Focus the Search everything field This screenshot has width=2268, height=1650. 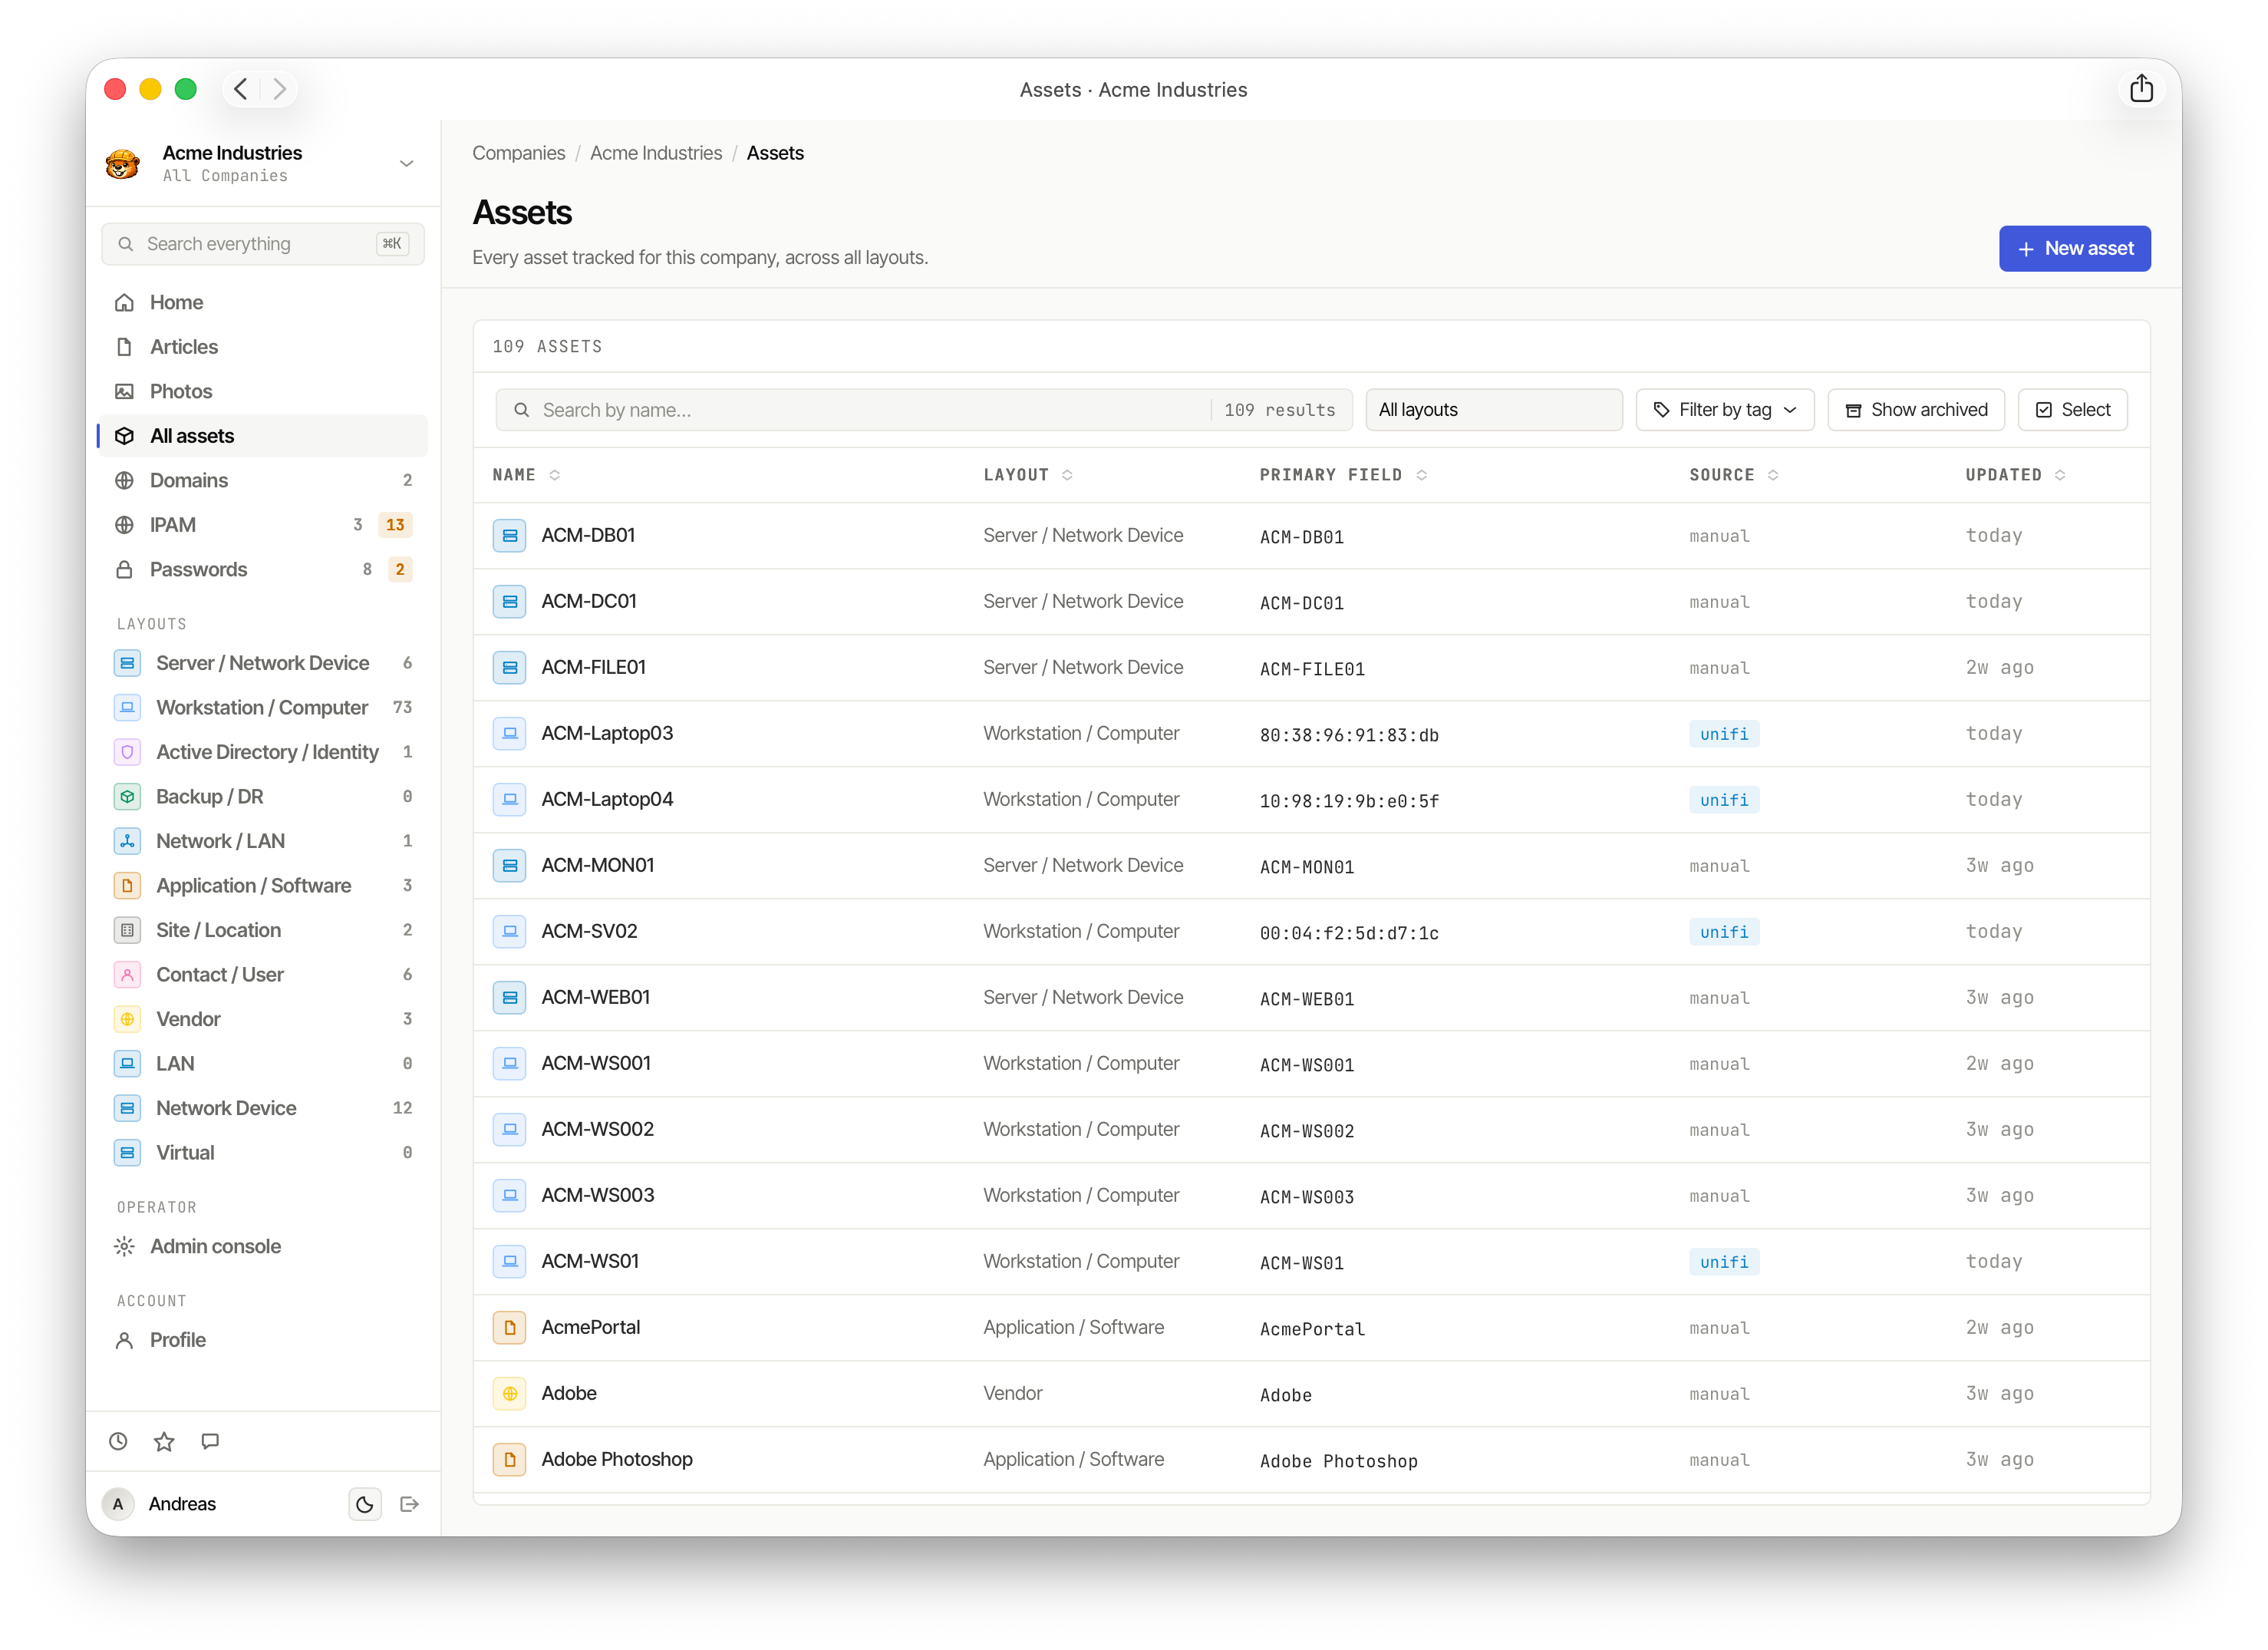[262, 244]
